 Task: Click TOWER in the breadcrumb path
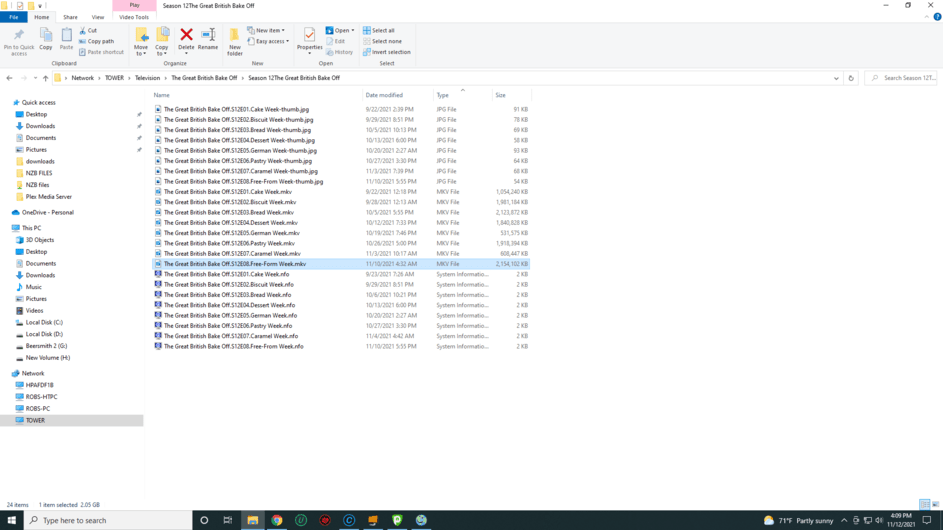coord(114,78)
